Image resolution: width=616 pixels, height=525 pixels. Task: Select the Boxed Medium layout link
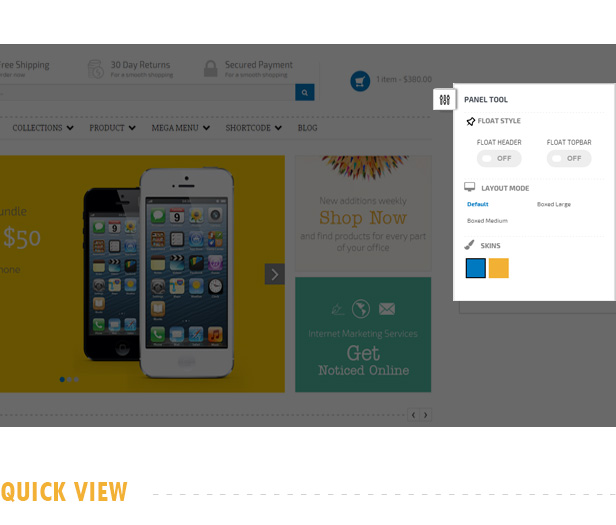pos(487,221)
